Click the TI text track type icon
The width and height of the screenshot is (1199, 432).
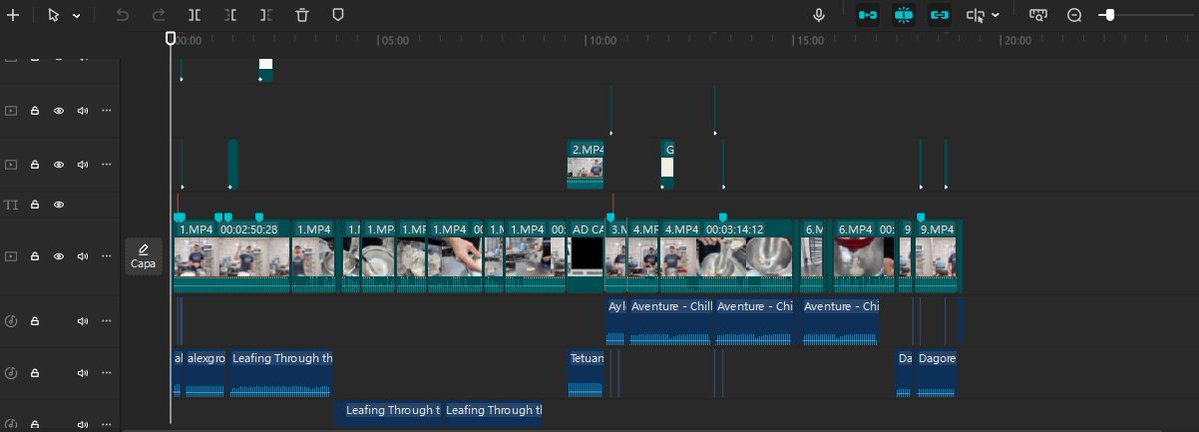coord(11,205)
